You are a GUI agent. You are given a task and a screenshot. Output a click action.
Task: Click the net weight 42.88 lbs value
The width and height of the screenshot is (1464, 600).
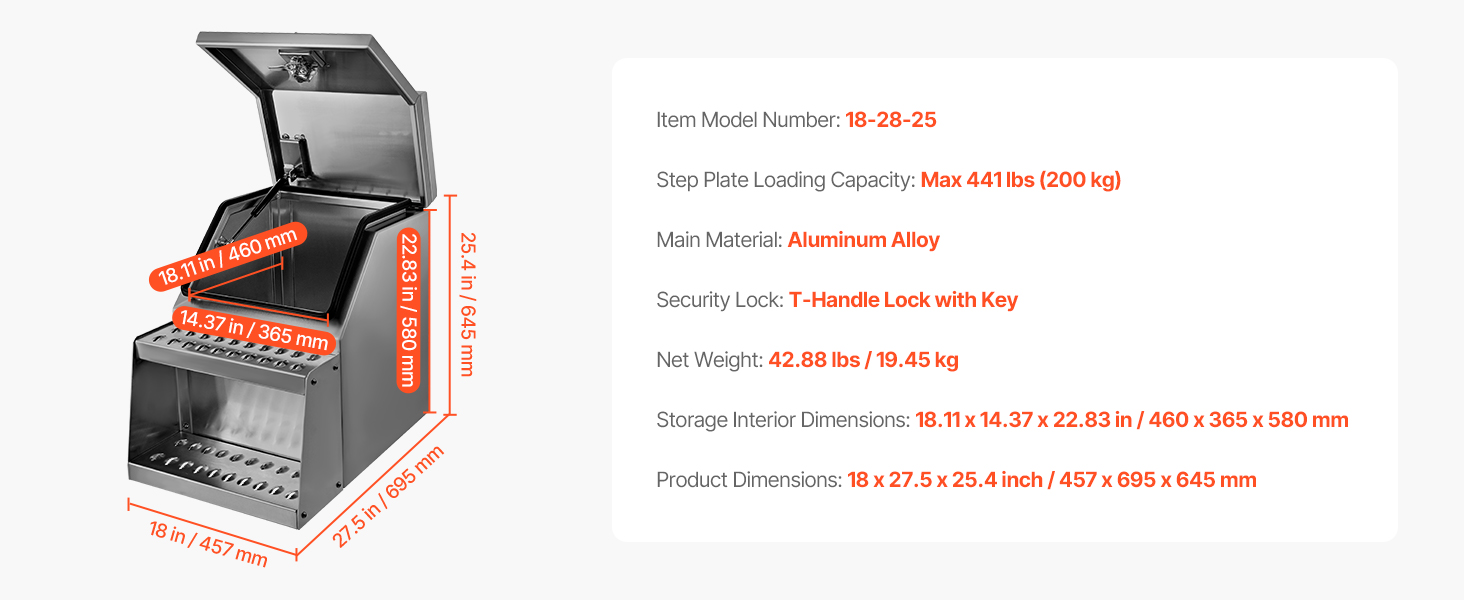pos(863,360)
